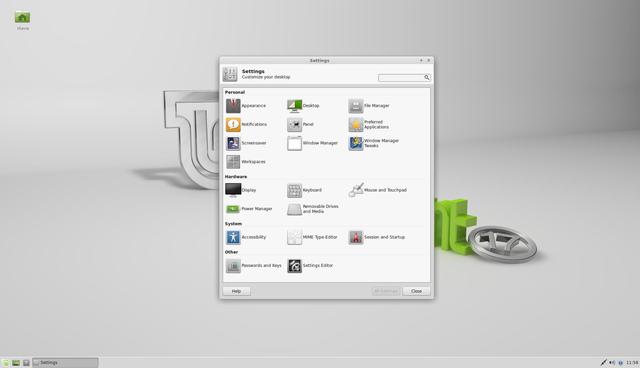The height and width of the screenshot is (368, 640).
Task: Click the Help button
Action: point(236,291)
